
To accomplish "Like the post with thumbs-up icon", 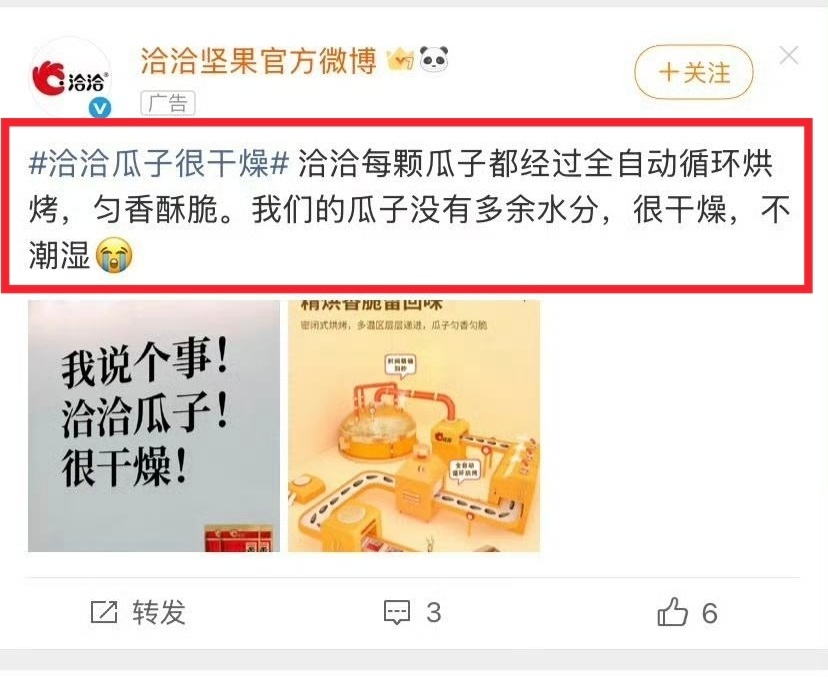I will point(672,612).
